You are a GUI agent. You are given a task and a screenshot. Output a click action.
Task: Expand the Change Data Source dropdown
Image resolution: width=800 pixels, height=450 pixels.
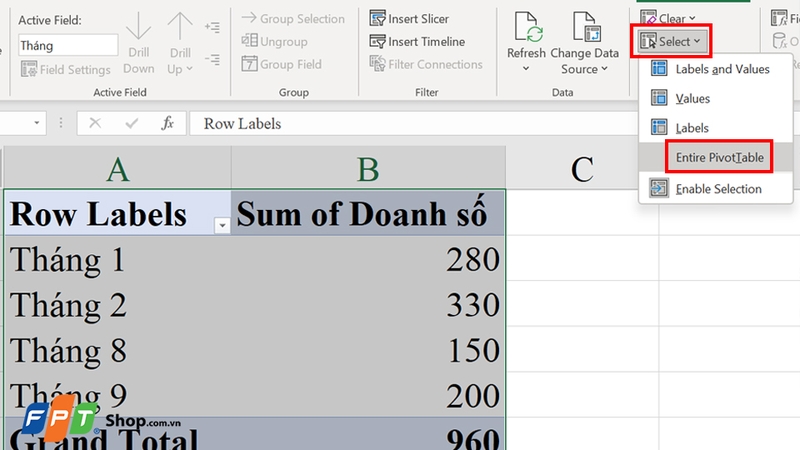[x=605, y=69]
